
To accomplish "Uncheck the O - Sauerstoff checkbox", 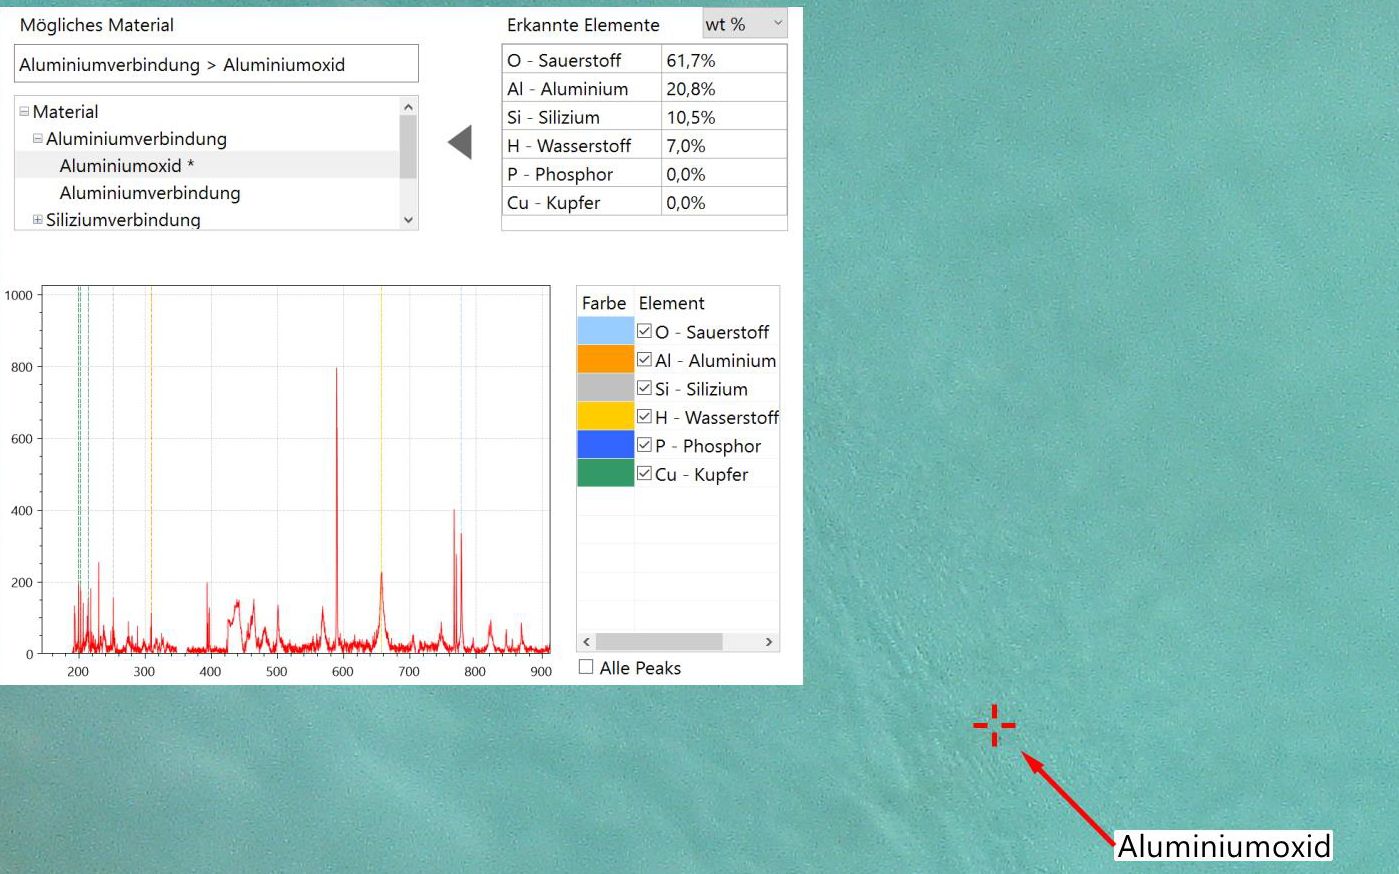I will coord(645,331).
